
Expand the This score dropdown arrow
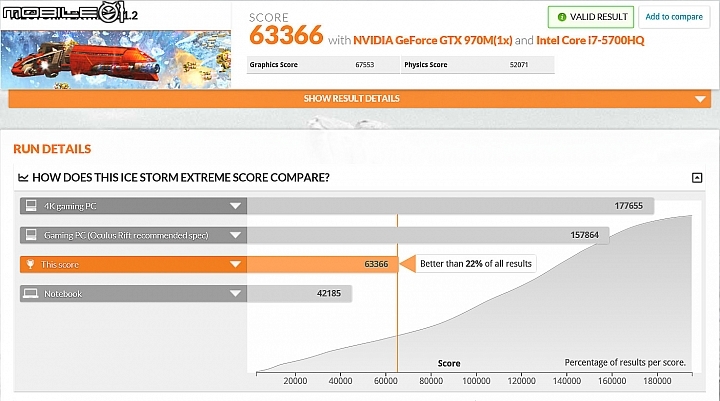(235, 265)
